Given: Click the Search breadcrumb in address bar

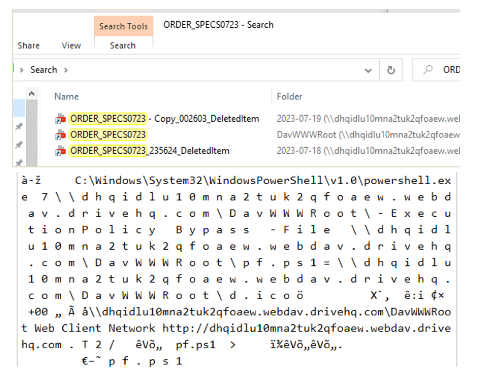Looking at the screenshot, I should (44, 70).
